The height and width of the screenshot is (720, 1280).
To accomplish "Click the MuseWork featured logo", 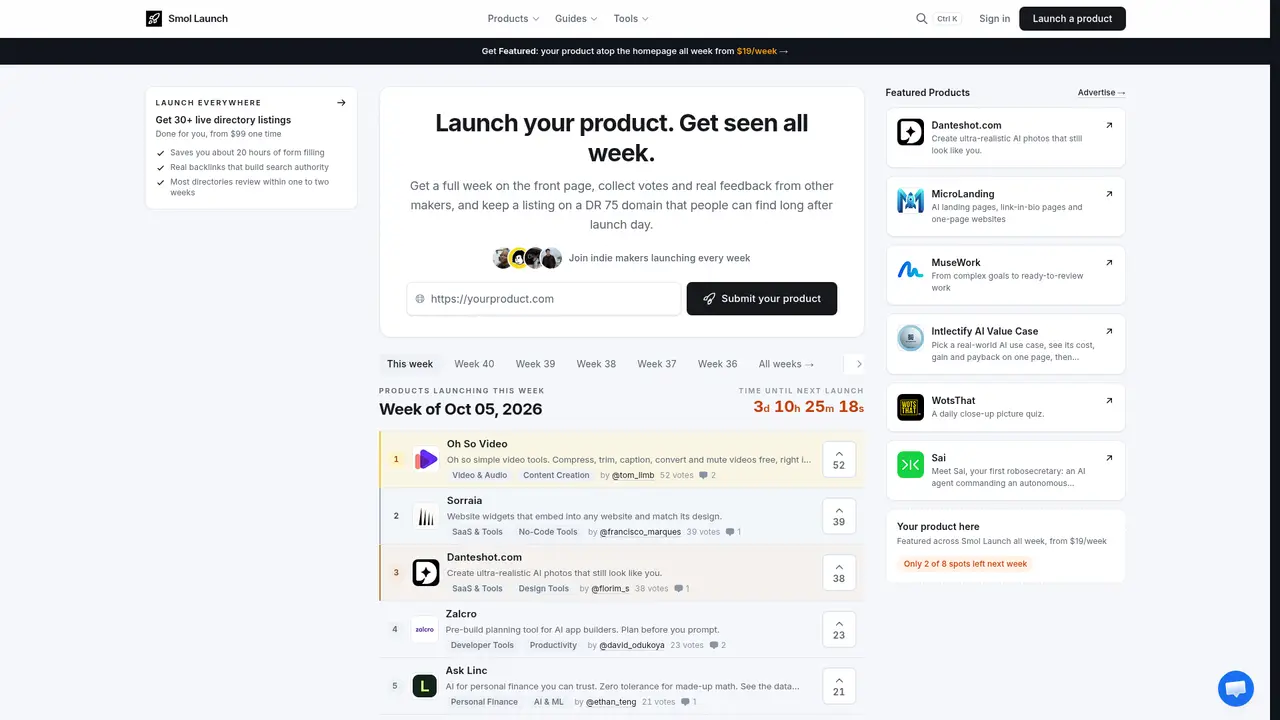I will click(910, 269).
